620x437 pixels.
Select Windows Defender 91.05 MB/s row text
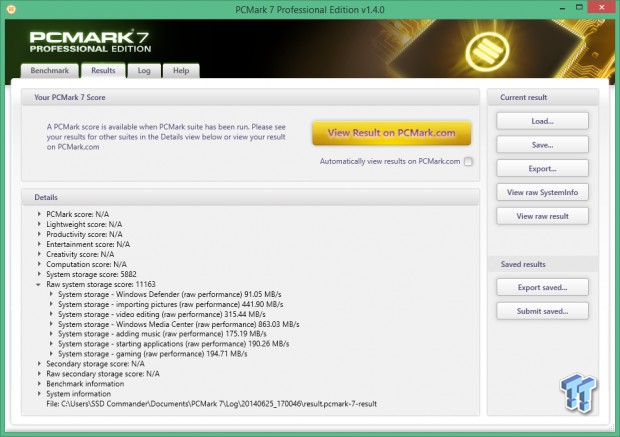170,294
